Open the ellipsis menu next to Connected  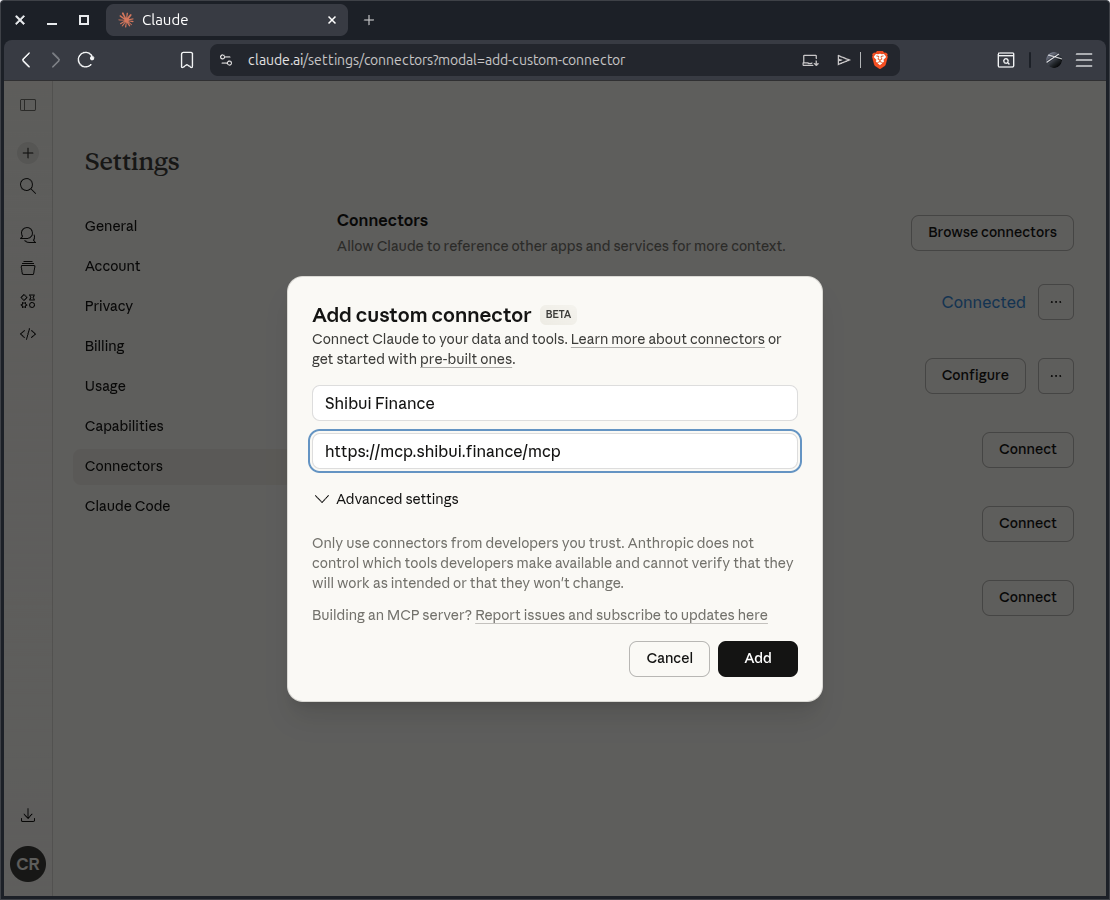click(1056, 301)
